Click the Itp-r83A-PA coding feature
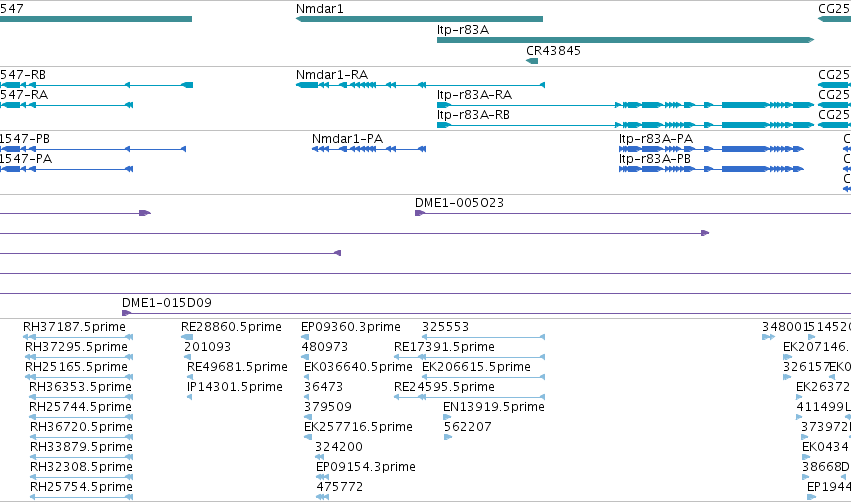851x502 pixels. coord(711,149)
